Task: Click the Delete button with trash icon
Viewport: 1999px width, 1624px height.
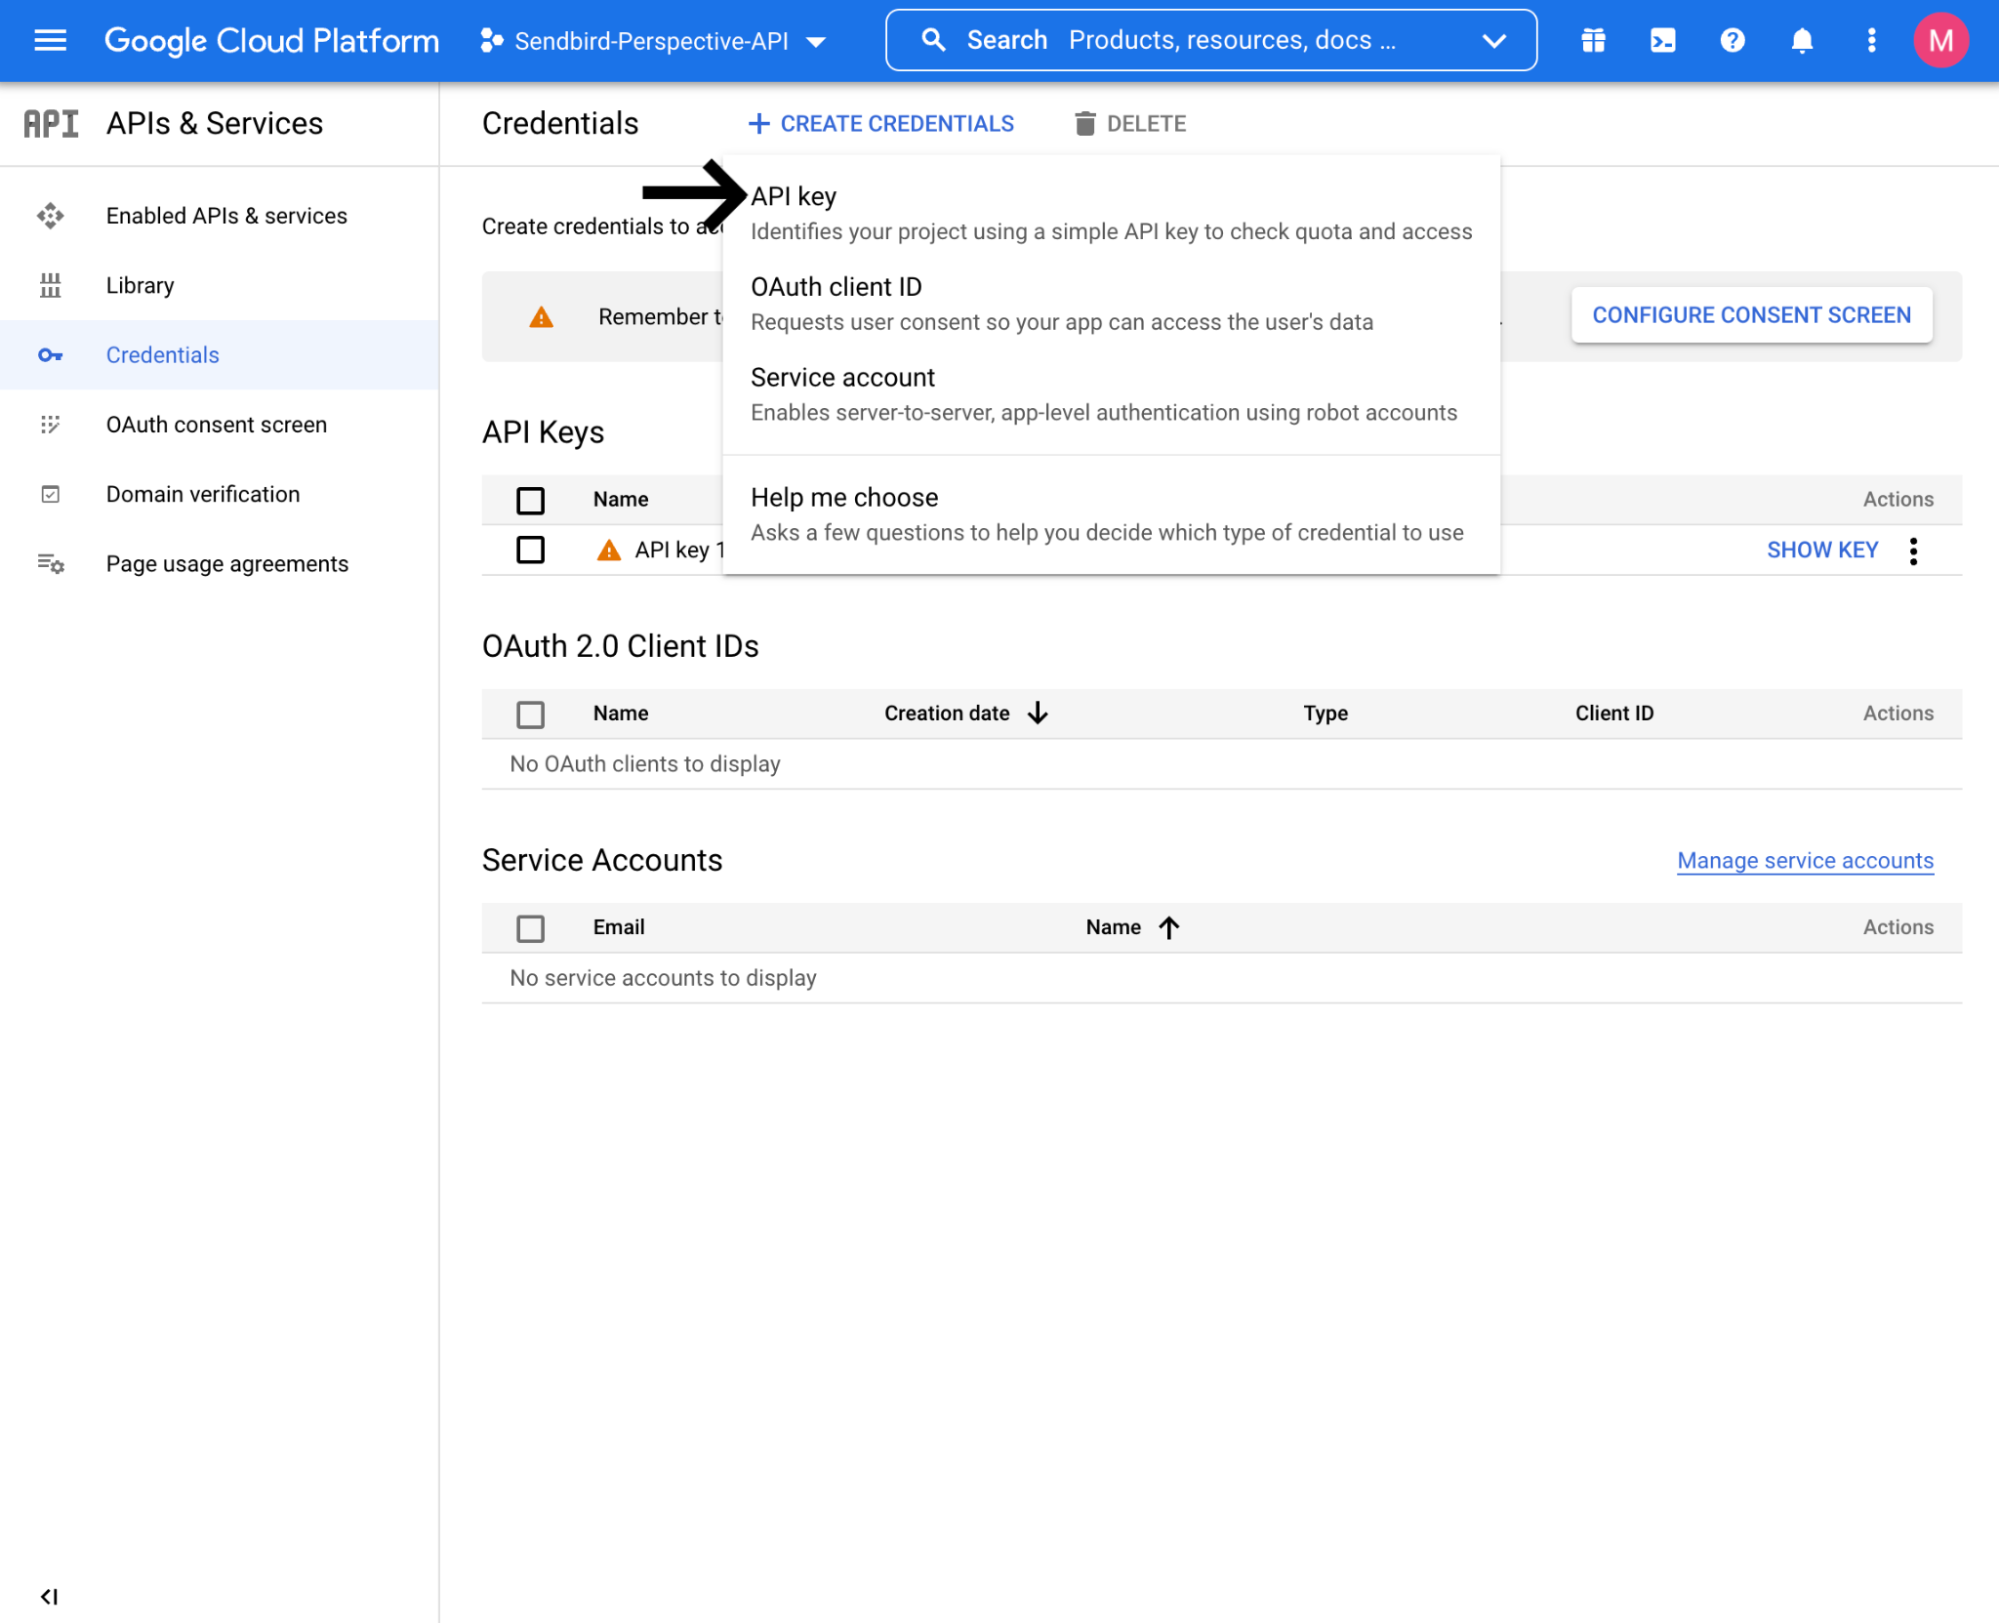Action: point(1130,123)
